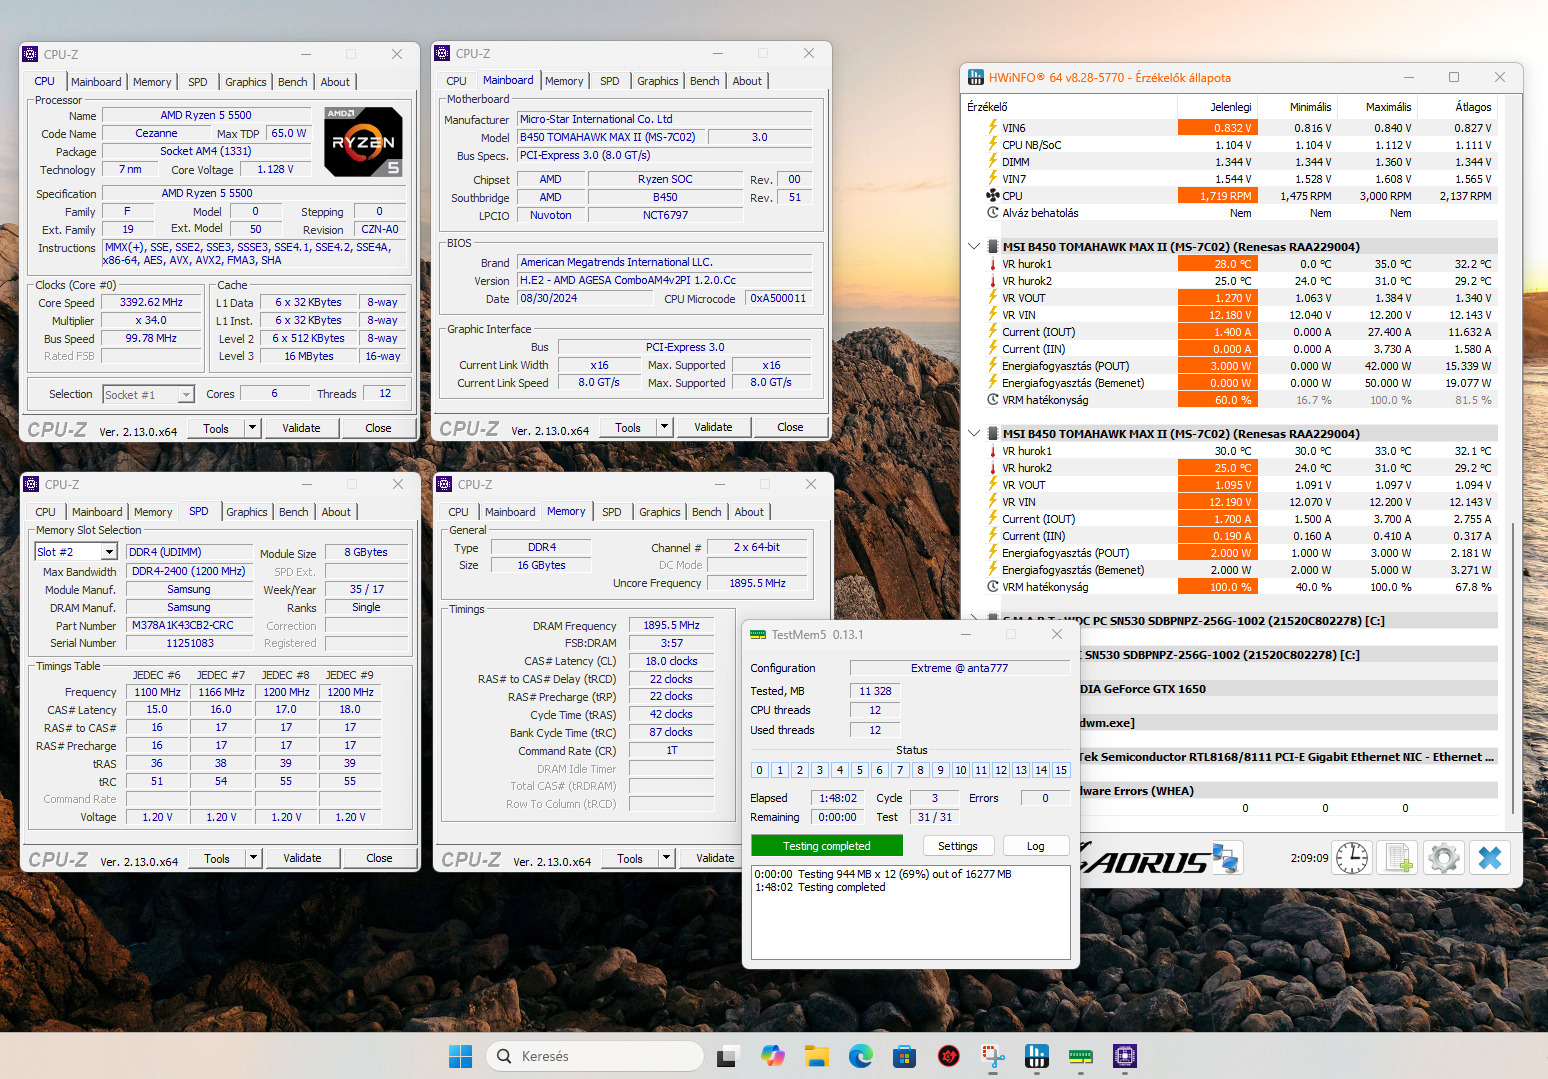Click the Windows taskbar search box
Screen dimensions: 1548x1079
pyautogui.click(x=595, y=1056)
